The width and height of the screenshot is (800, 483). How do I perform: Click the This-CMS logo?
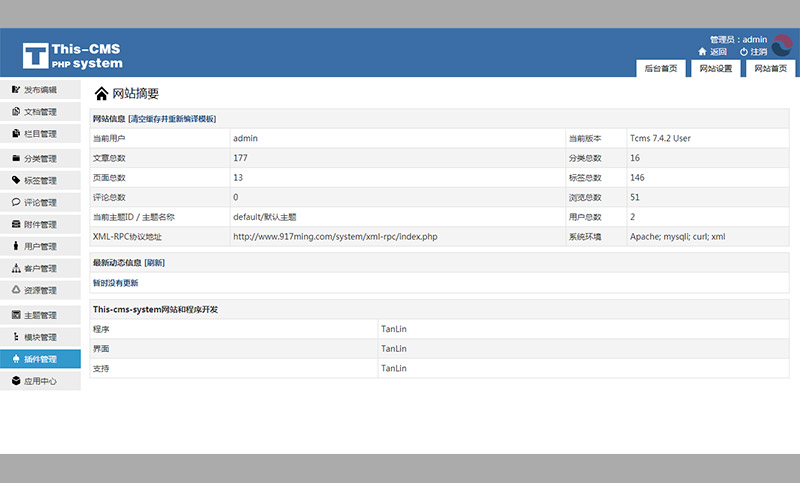click(x=72, y=56)
